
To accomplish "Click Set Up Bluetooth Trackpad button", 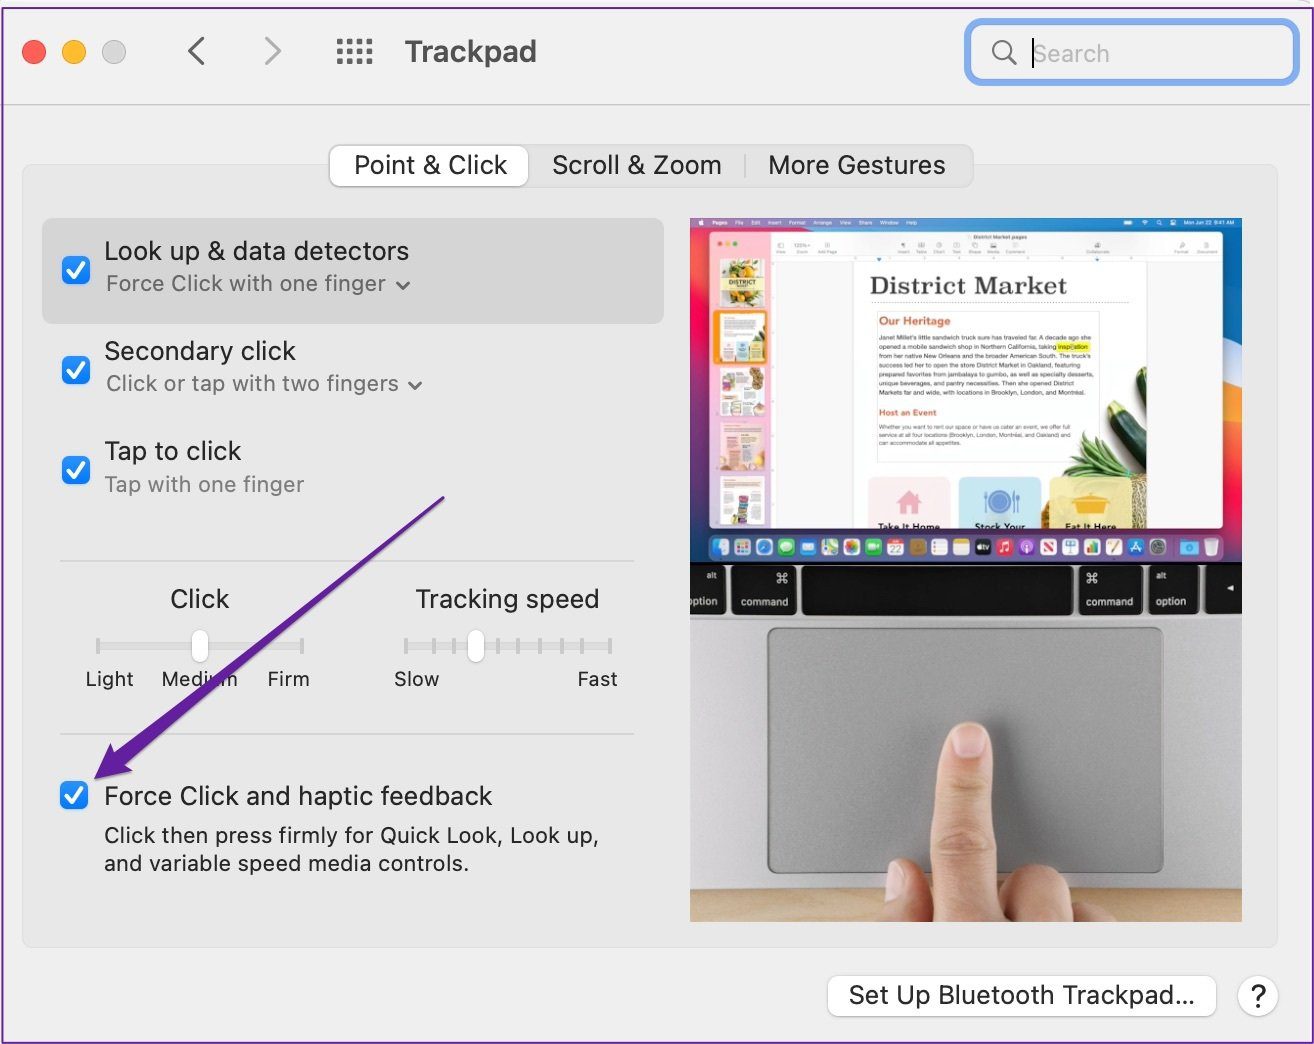I will click(x=1021, y=995).
